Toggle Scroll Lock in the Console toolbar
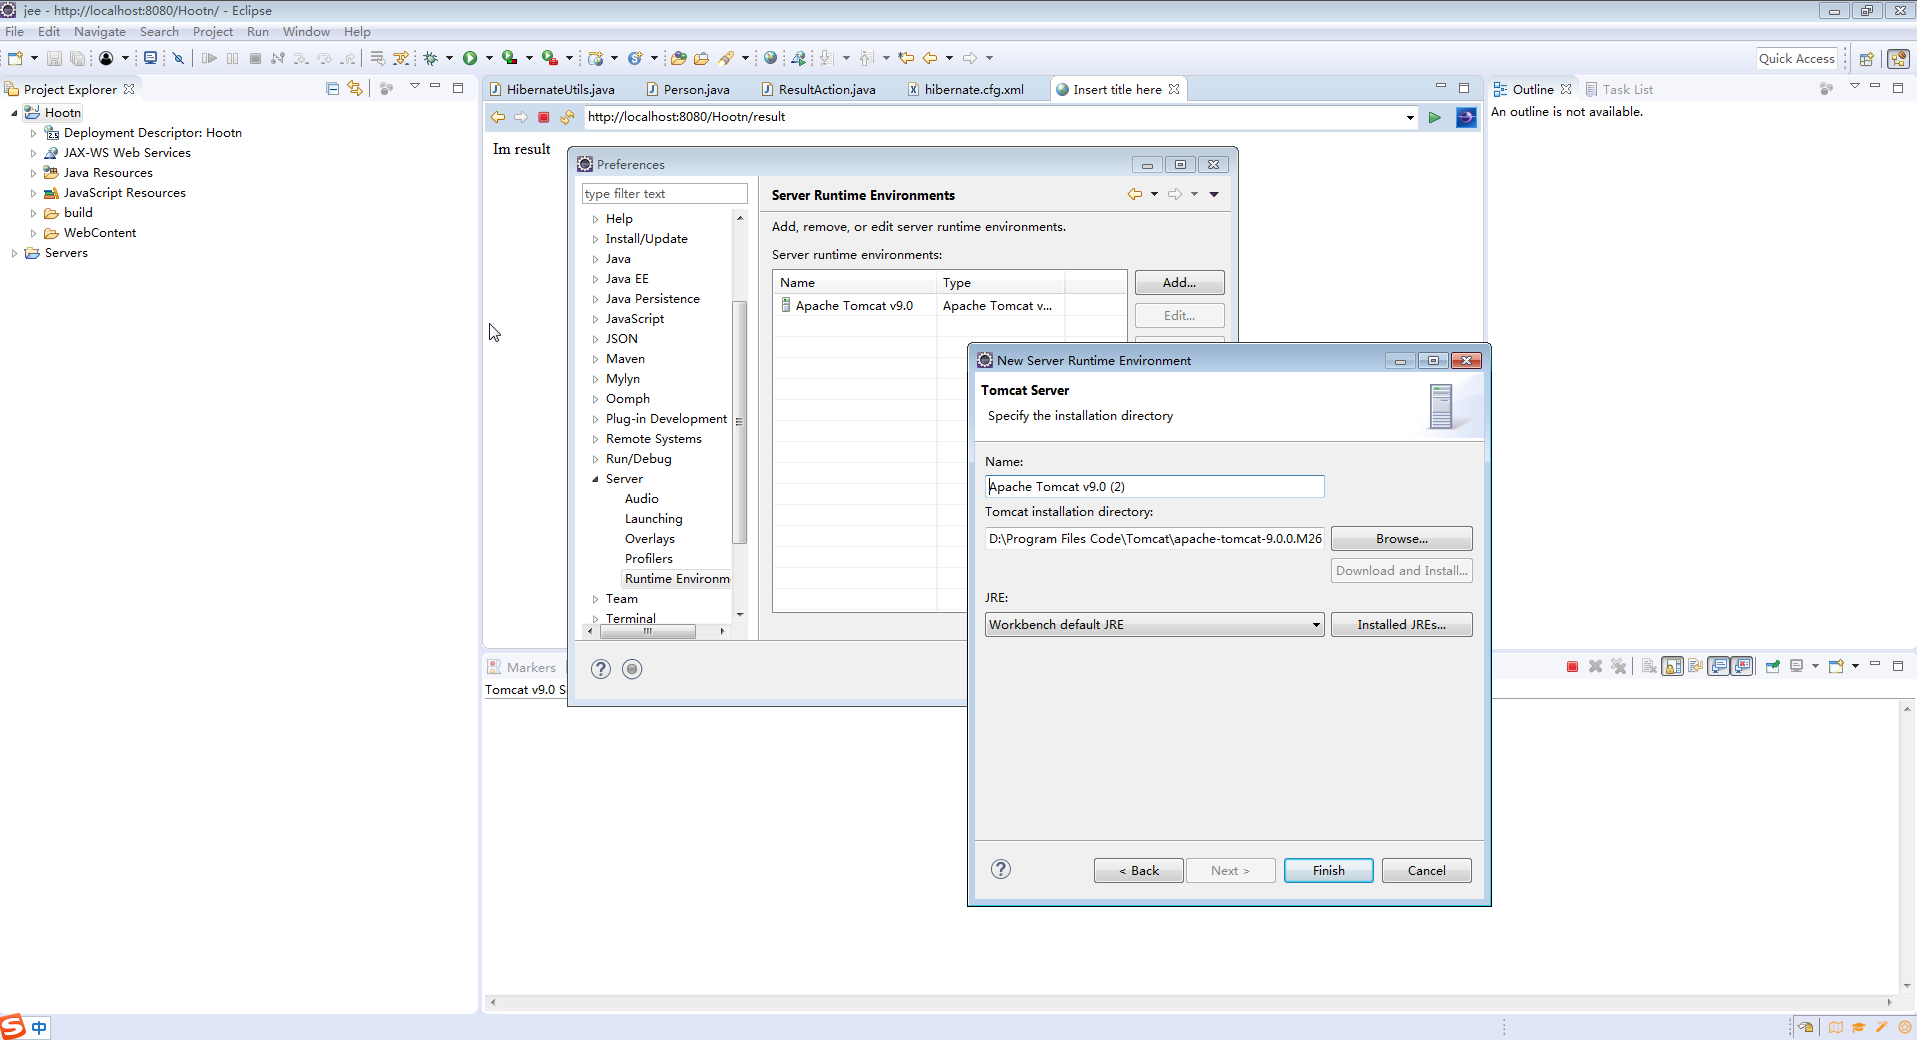Viewport: 1917px width, 1040px height. coord(1672,666)
